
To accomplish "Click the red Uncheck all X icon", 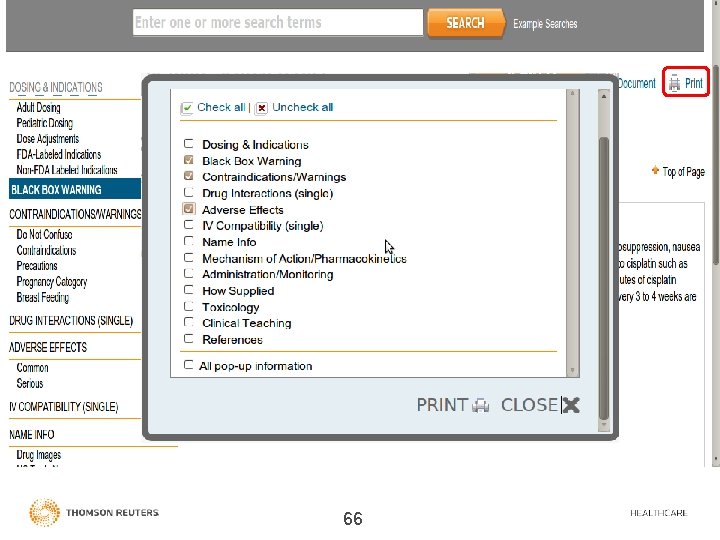I will click(261, 108).
